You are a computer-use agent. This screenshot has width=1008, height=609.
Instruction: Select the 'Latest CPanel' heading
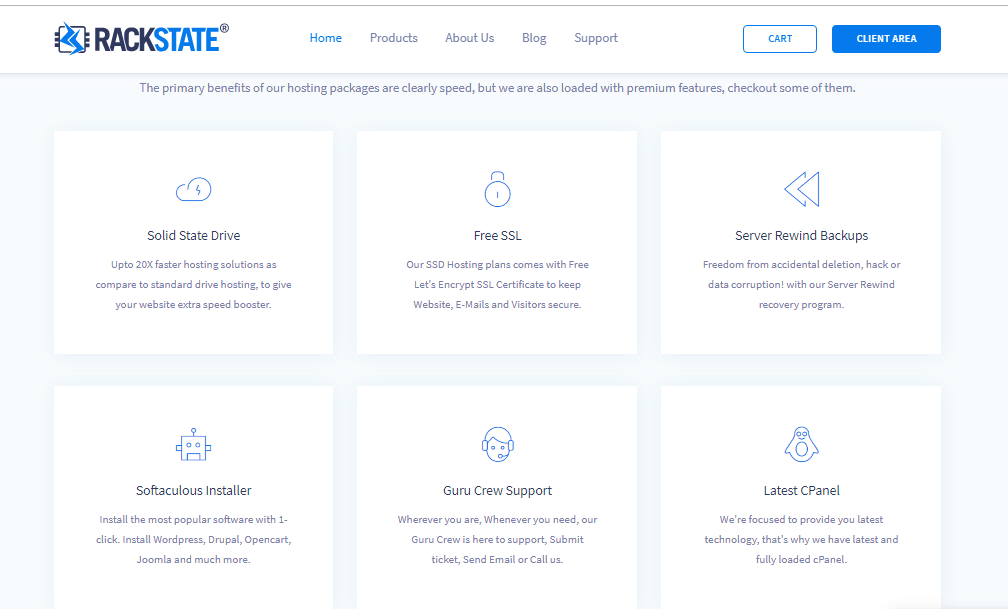click(x=802, y=490)
